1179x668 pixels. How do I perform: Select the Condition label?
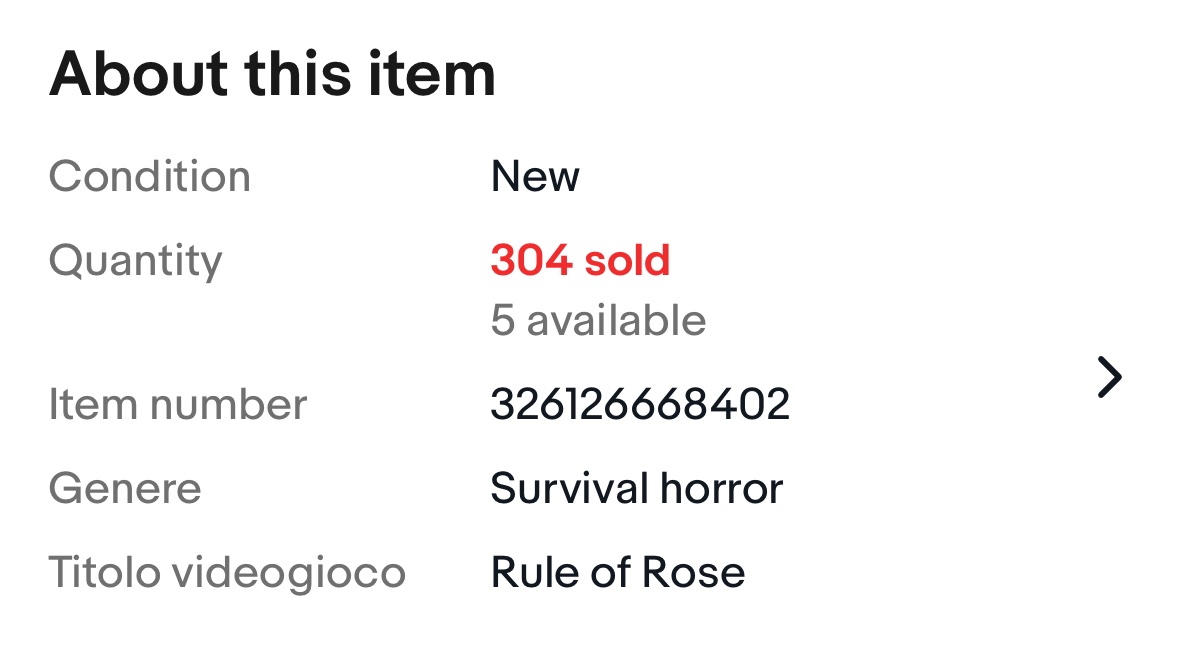(150, 176)
